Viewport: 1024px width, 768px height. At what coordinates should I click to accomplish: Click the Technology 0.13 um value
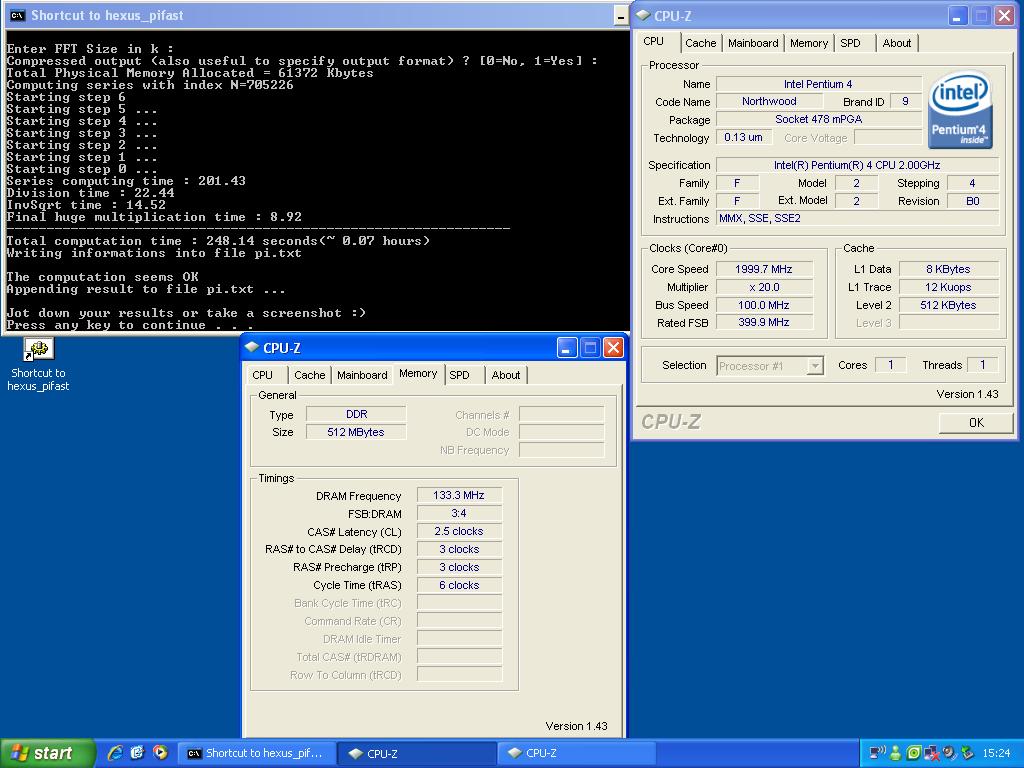pos(744,138)
